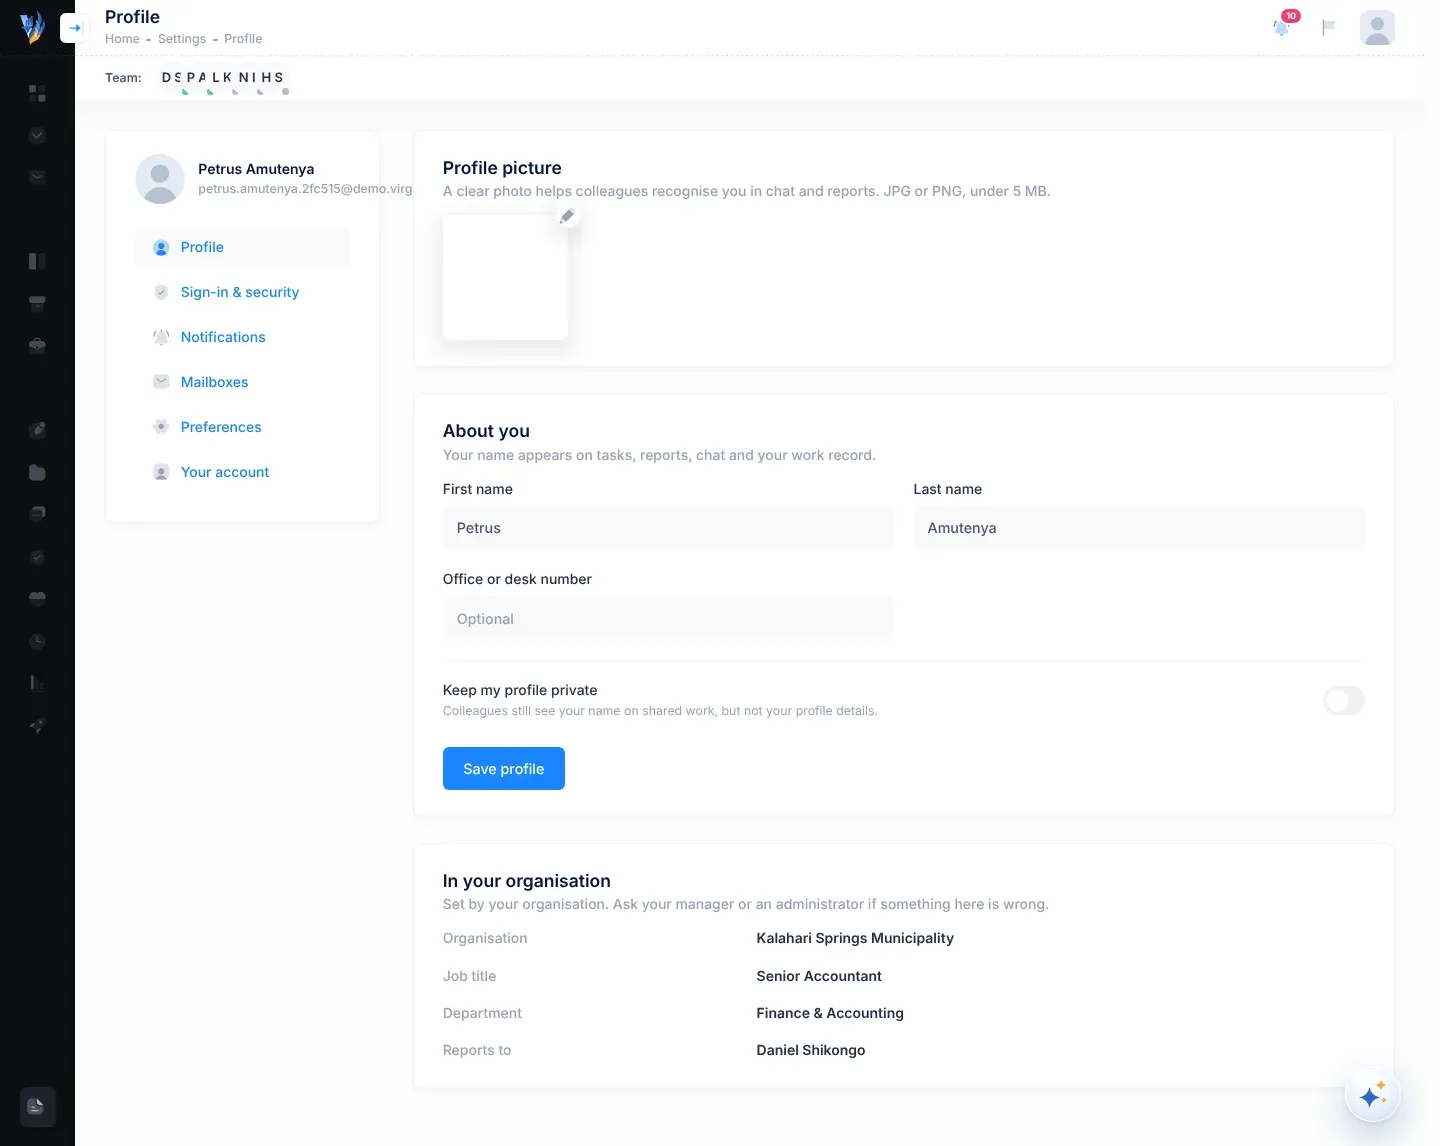This screenshot has height=1146, width=1440.
Task: Open the sparkle AI assistant button
Action: [x=1372, y=1095]
